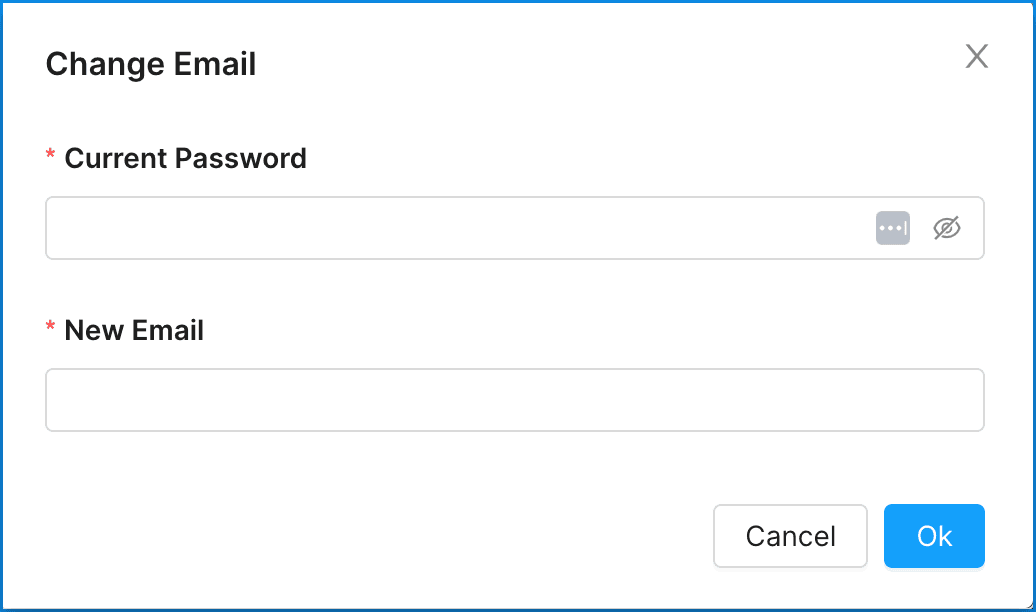Image resolution: width=1036 pixels, height=612 pixels.
Task: Reveal password characters with the eye toggle
Action: point(946,228)
